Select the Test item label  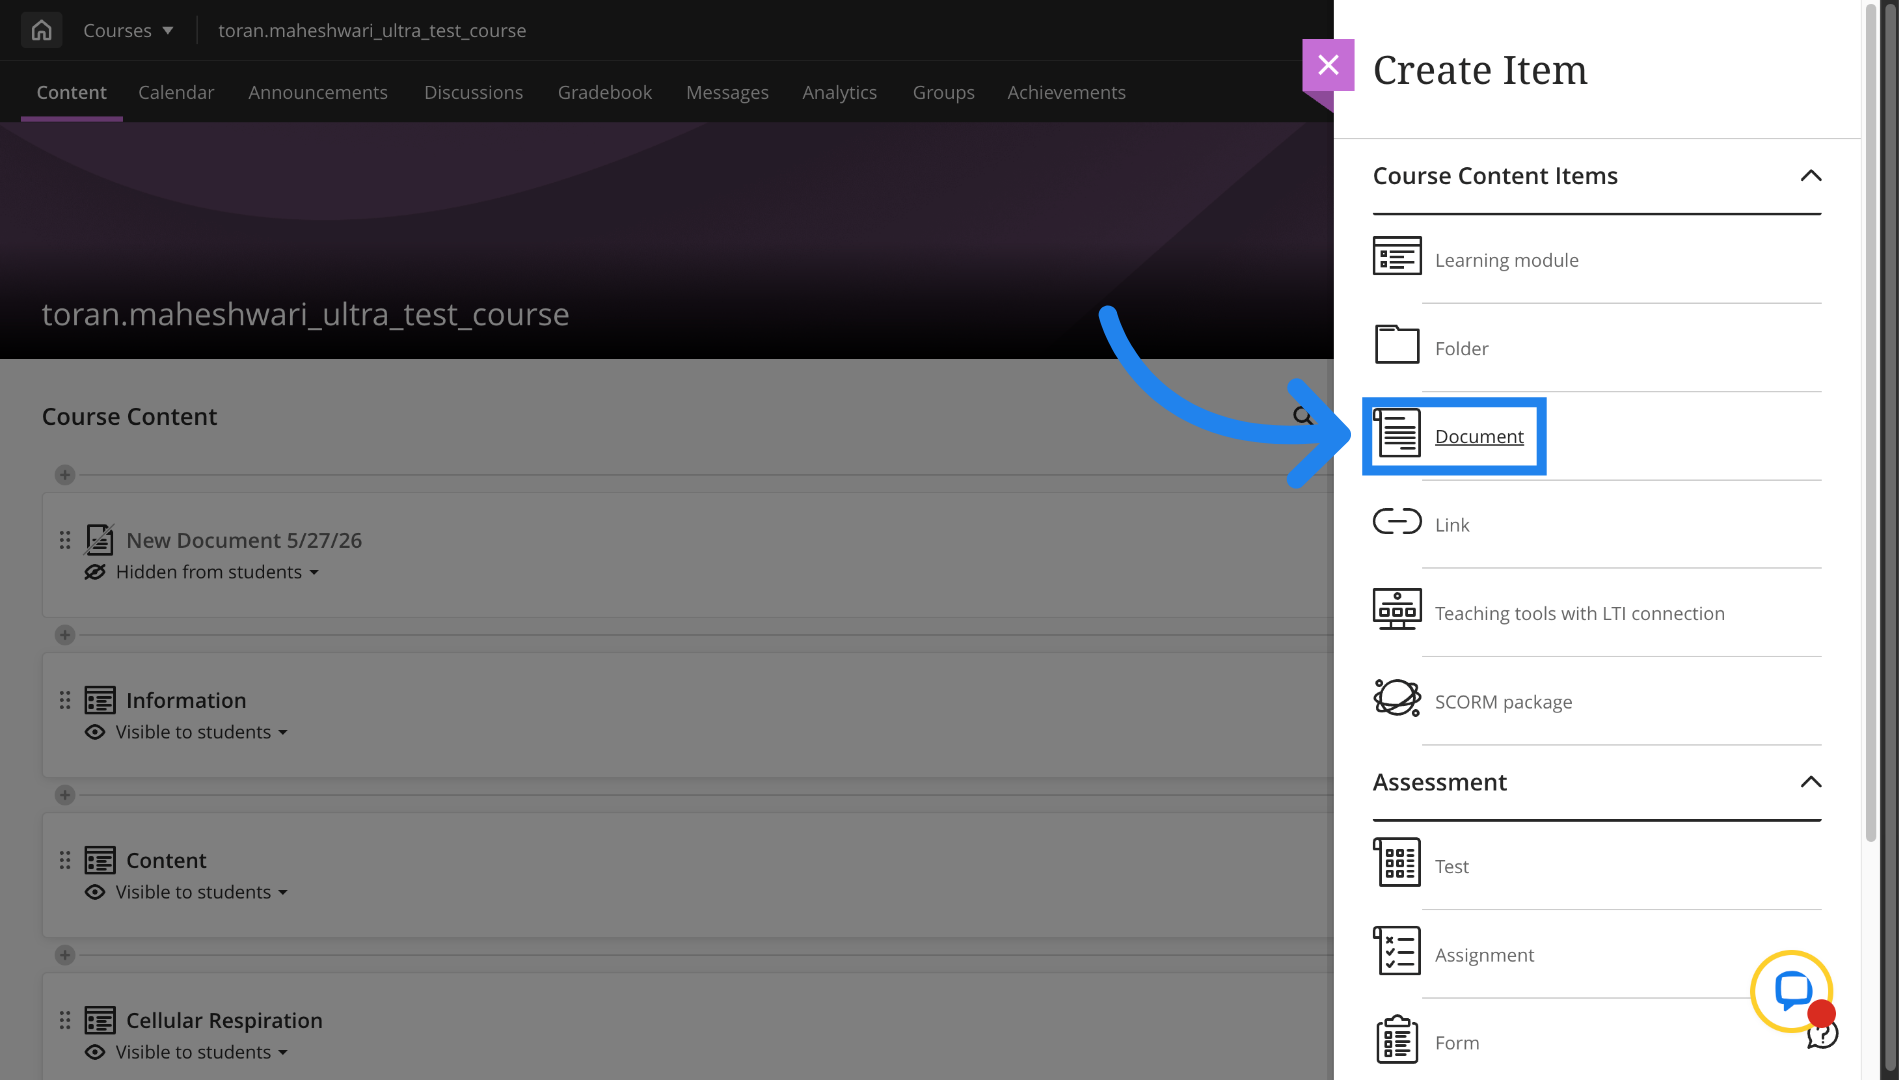1451,866
